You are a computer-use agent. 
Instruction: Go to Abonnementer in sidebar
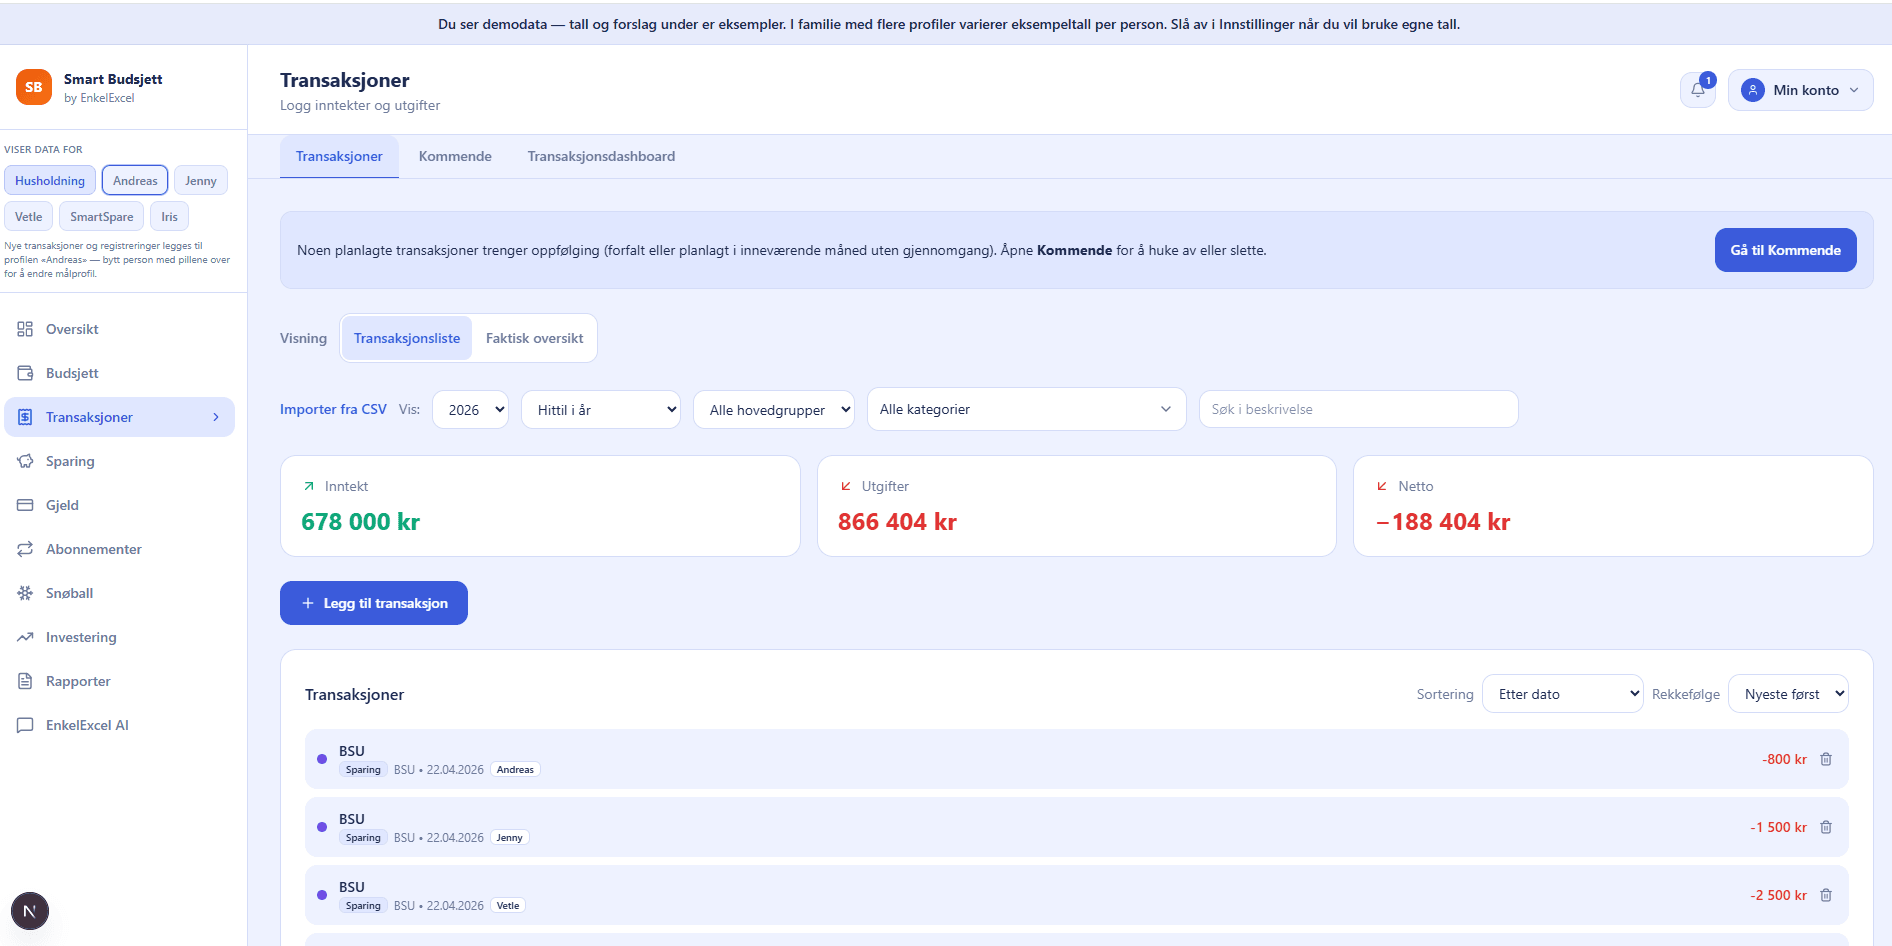tap(120, 549)
